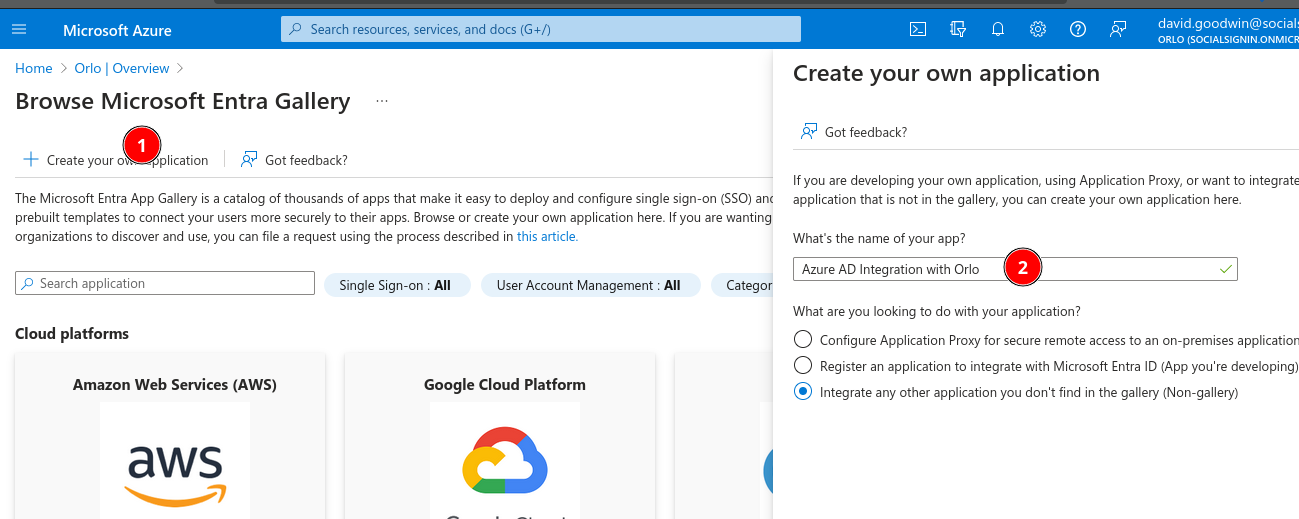Open the hamburger portal menu
1299x519 pixels.
coord(19,29)
